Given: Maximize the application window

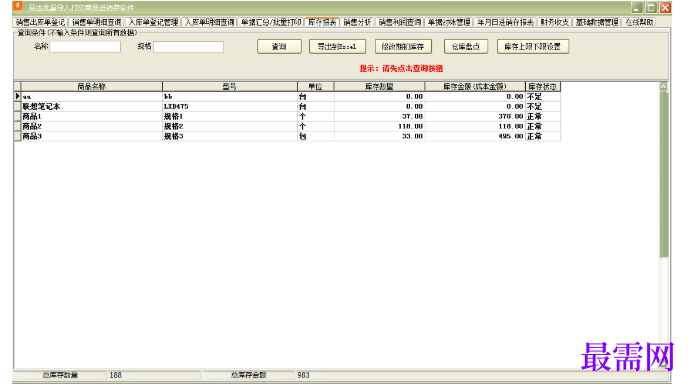Looking at the screenshot, I should [651, 8].
